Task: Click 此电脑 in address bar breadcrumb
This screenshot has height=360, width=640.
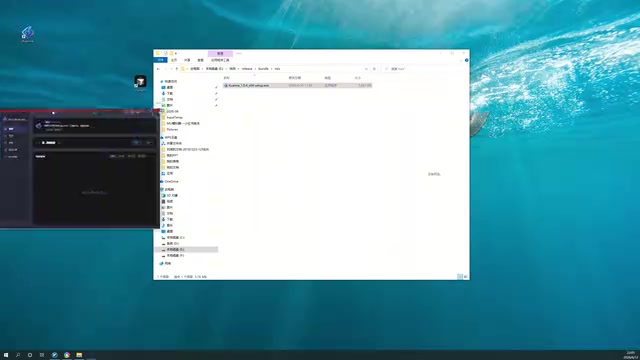Action: coord(195,69)
